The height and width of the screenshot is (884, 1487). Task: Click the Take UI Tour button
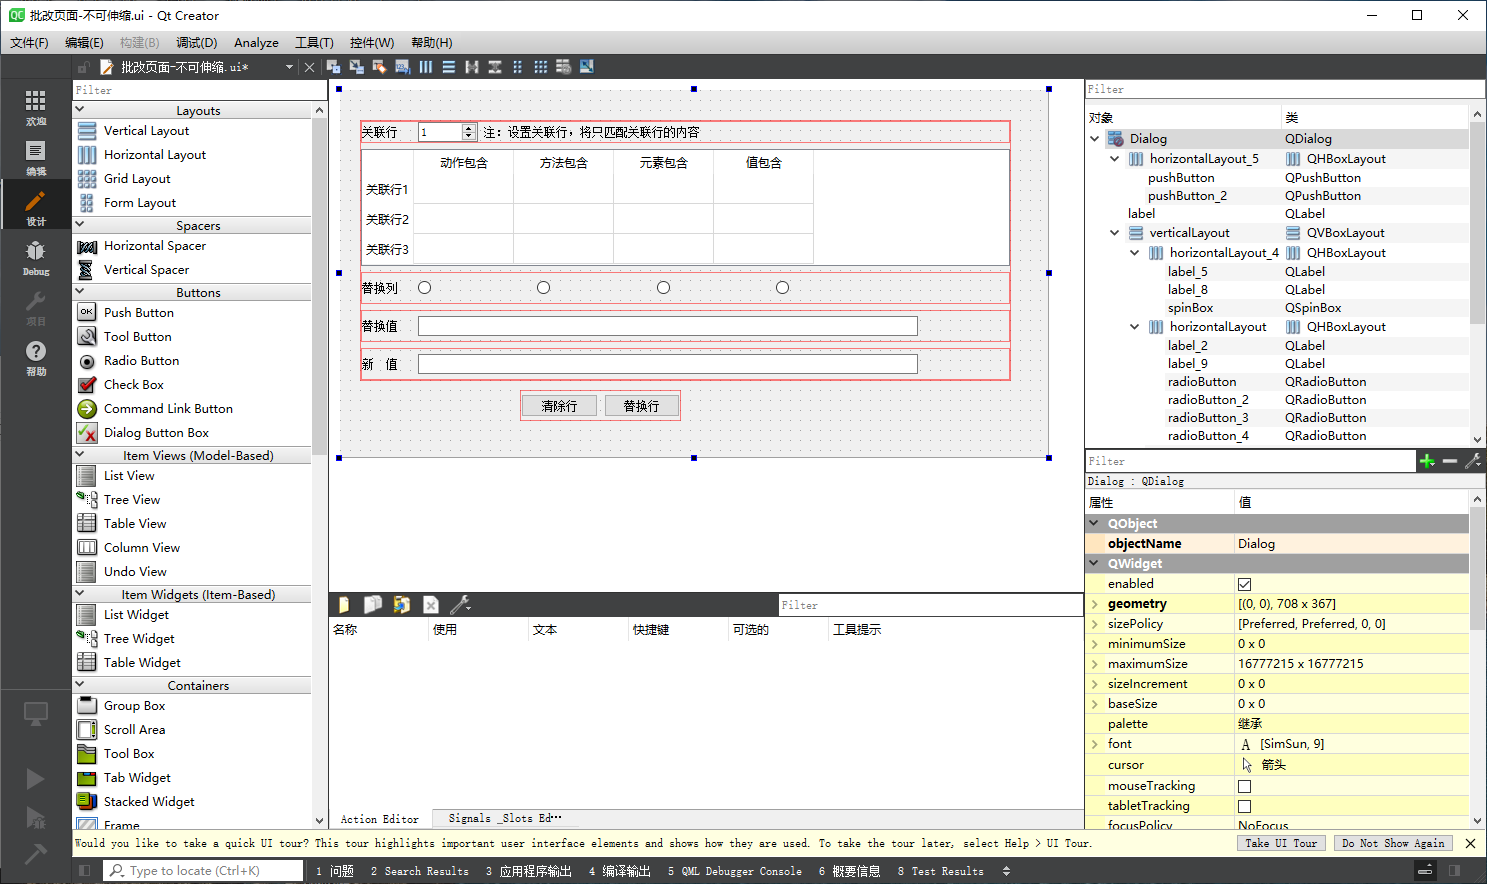1281,843
